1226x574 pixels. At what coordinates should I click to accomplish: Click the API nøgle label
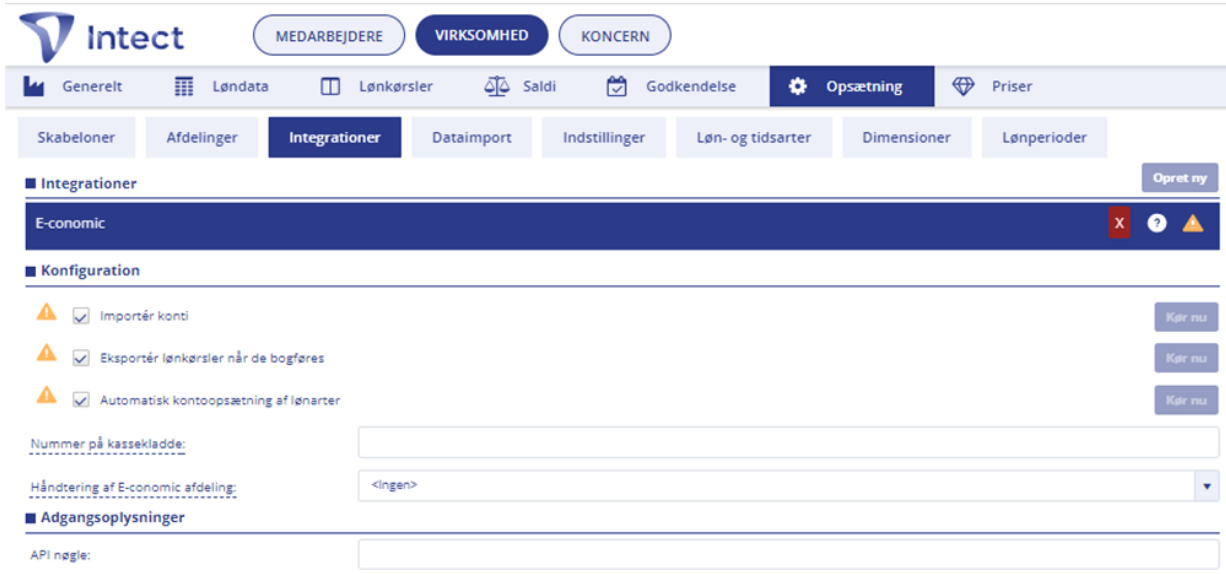pos(61,556)
